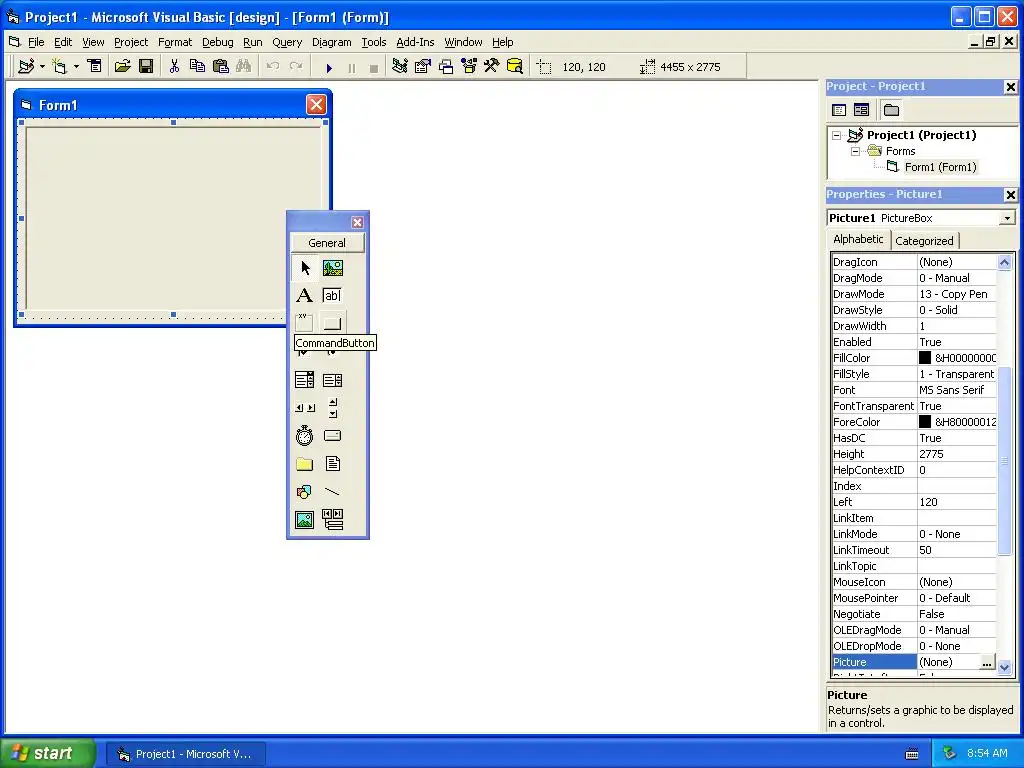Open the Debug menu
Image resolution: width=1024 pixels, height=768 pixels.
[217, 42]
